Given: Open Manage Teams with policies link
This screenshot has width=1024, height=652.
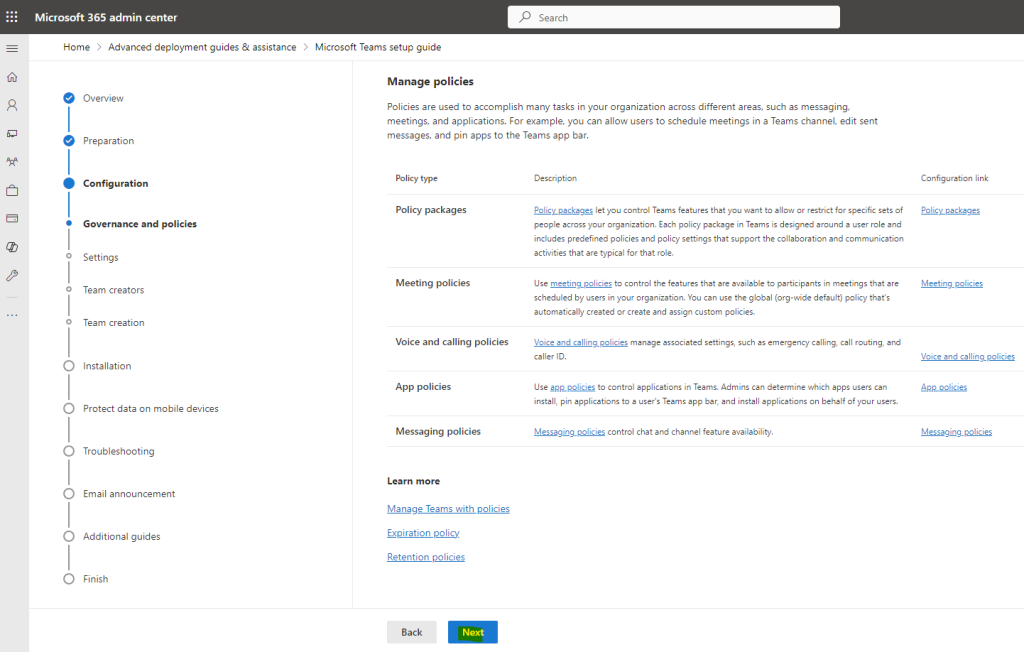Looking at the screenshot, I should [x=448, y=509].
